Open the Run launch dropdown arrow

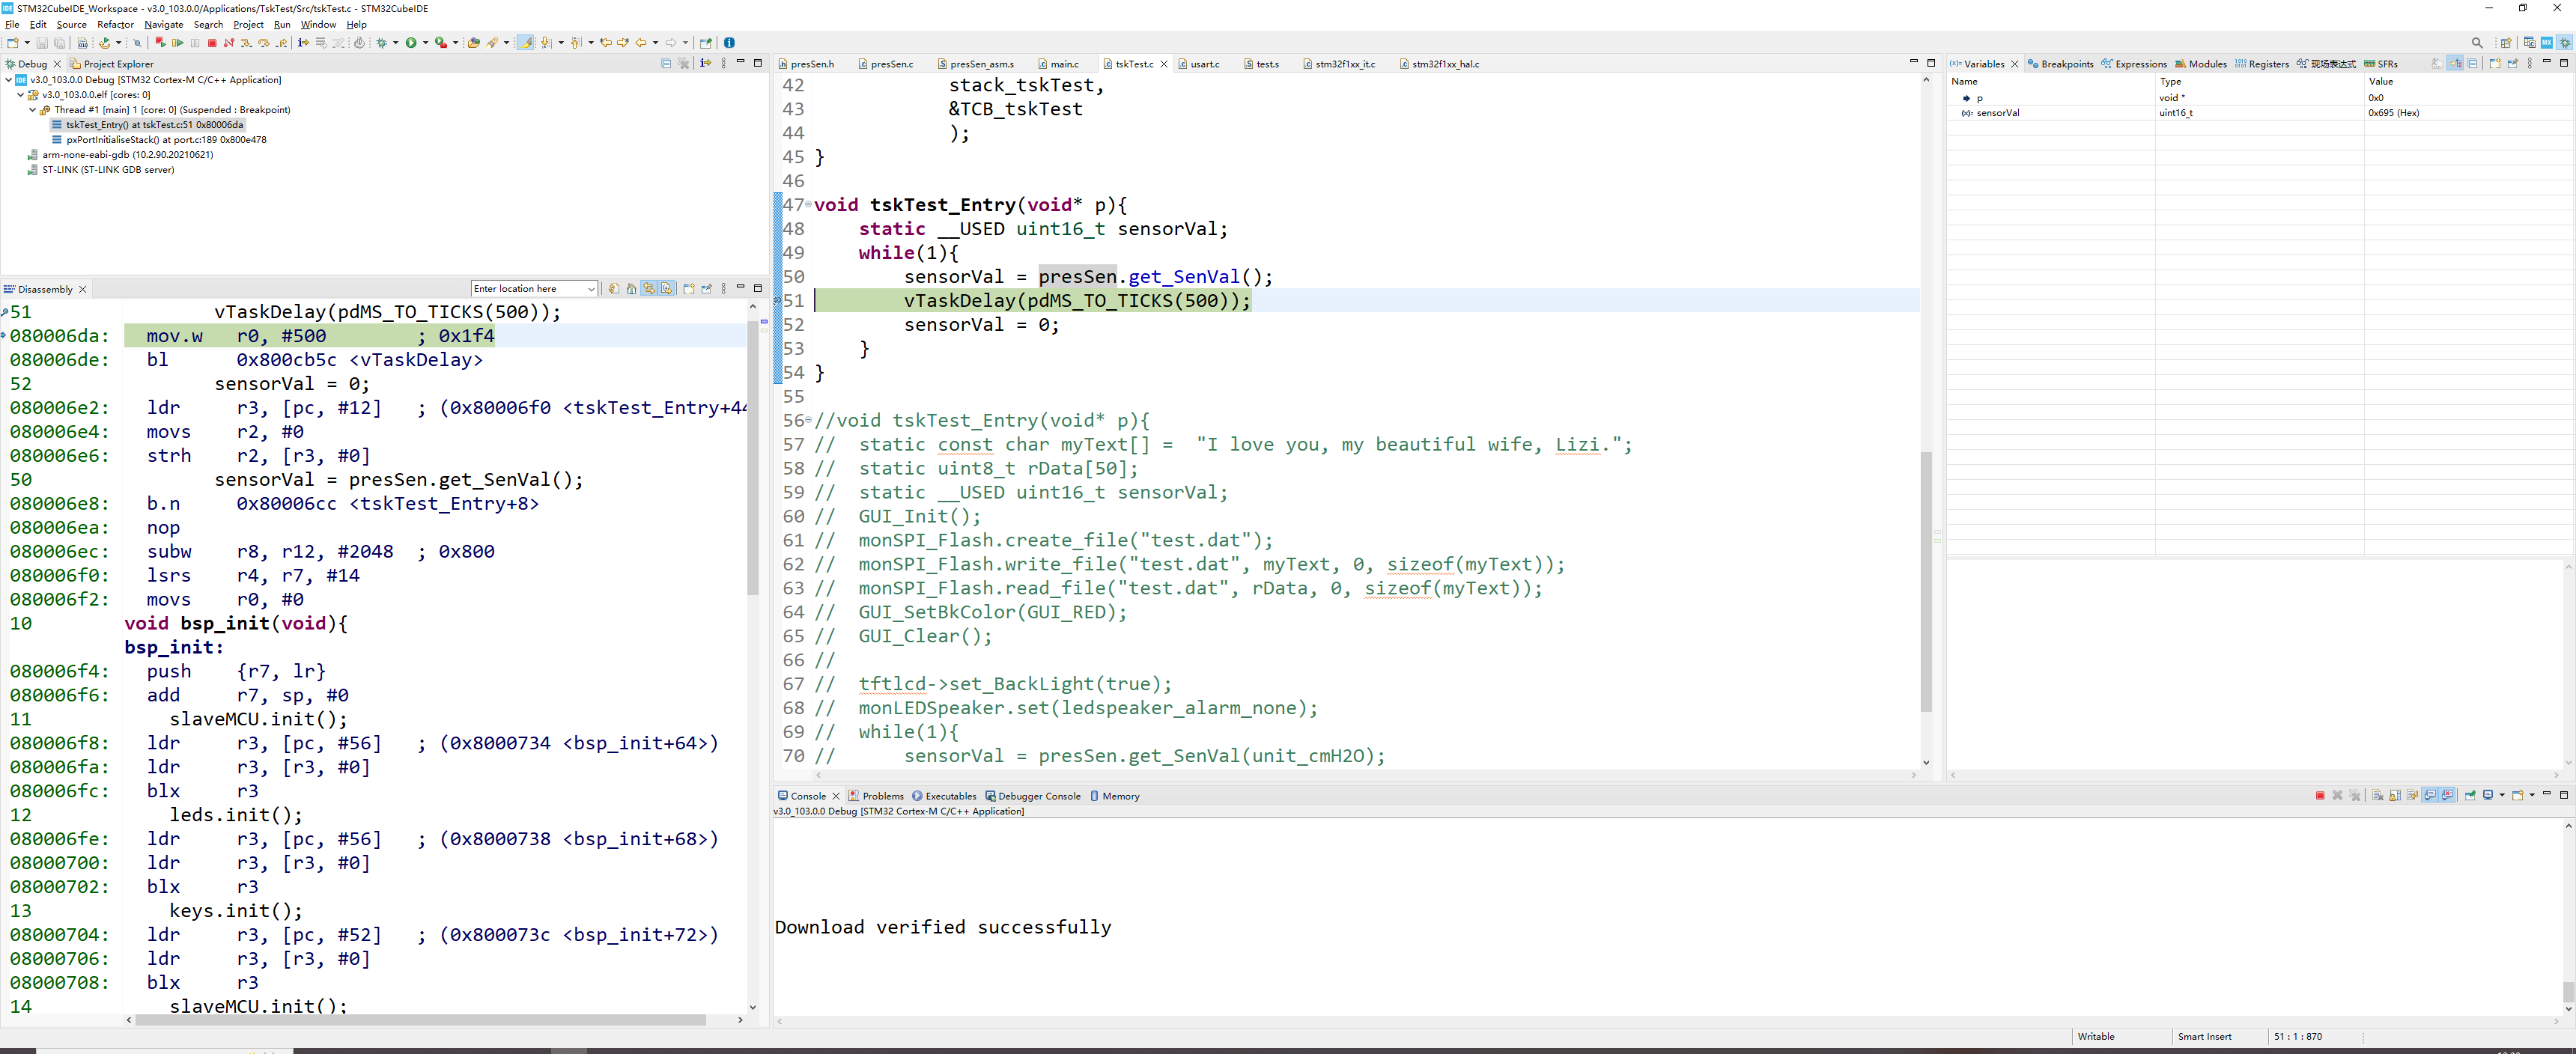426,43
